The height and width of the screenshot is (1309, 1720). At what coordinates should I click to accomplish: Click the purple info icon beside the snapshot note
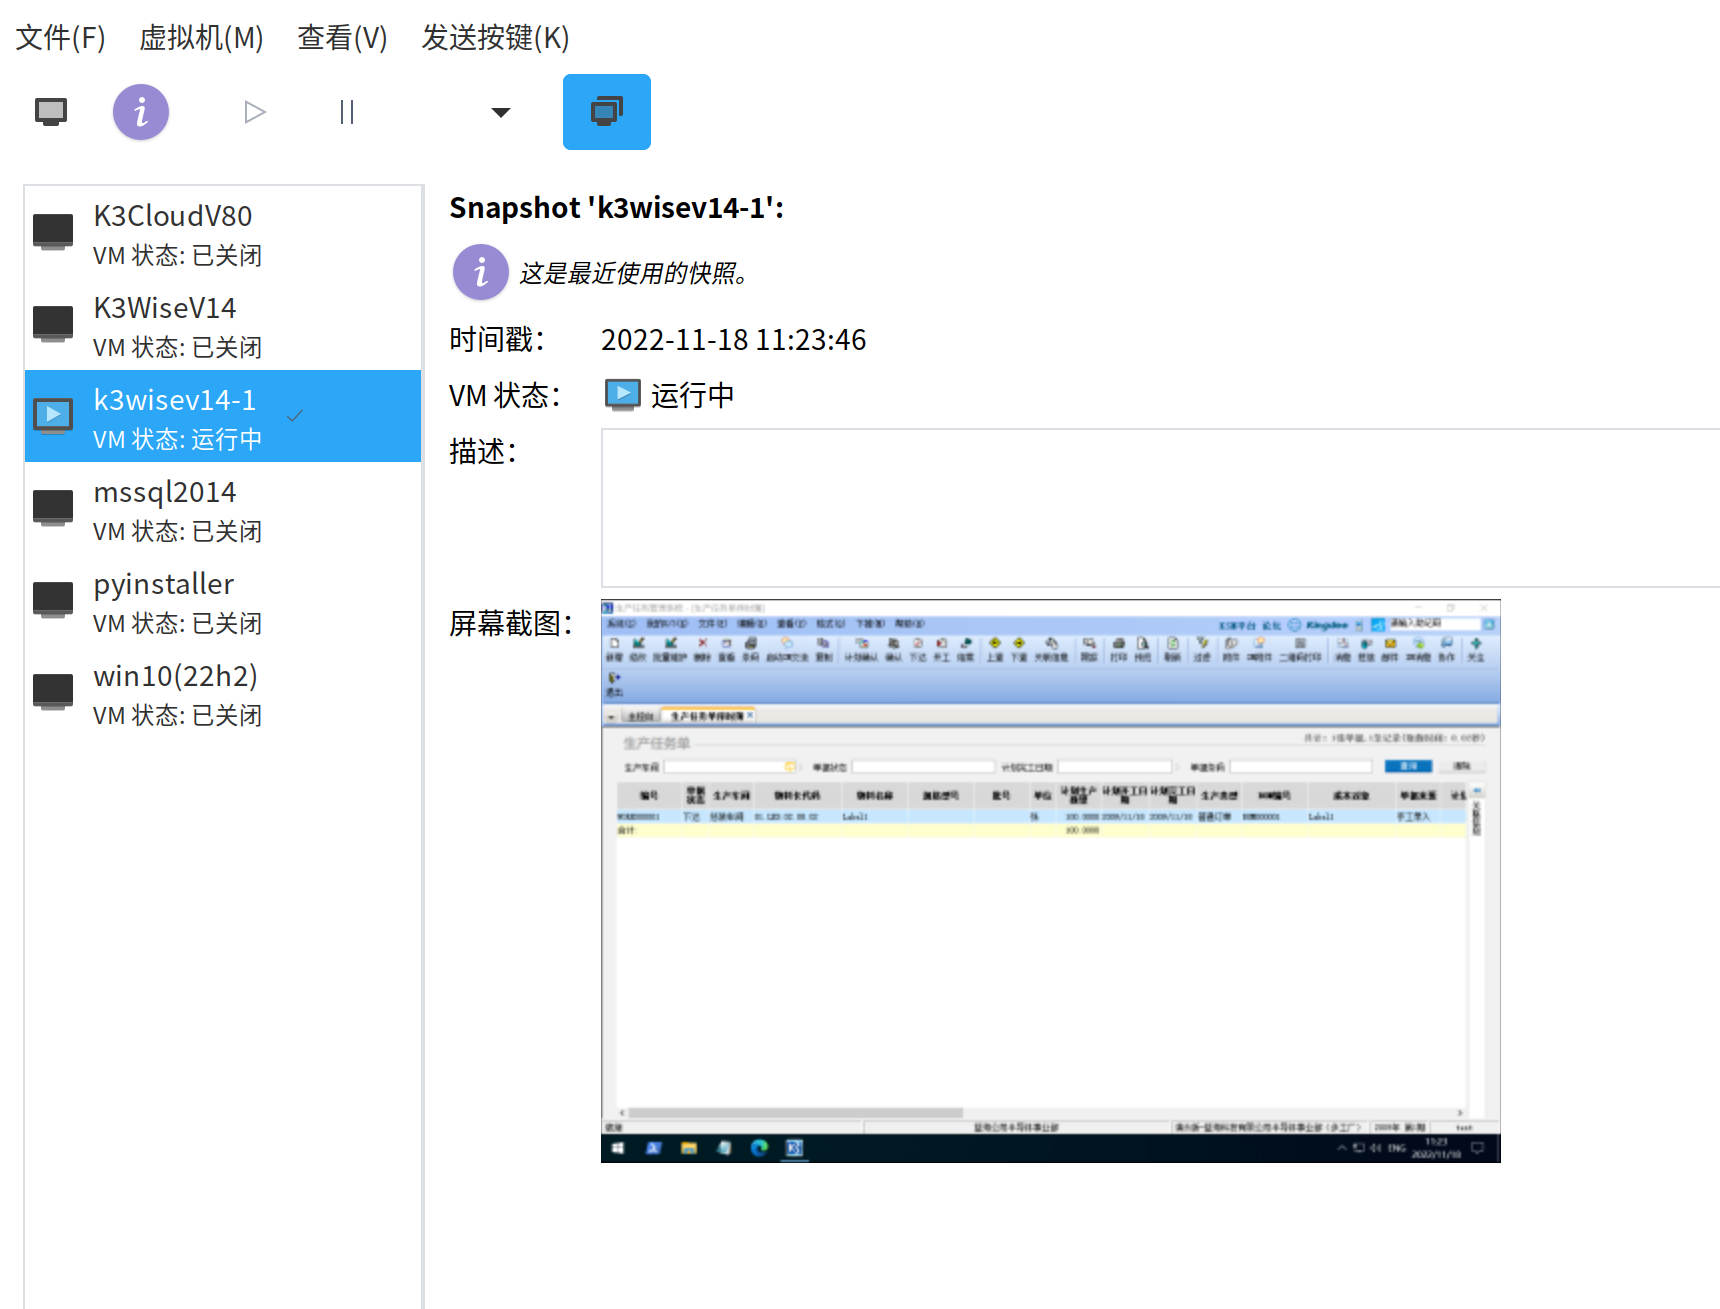tap(480, 272)
